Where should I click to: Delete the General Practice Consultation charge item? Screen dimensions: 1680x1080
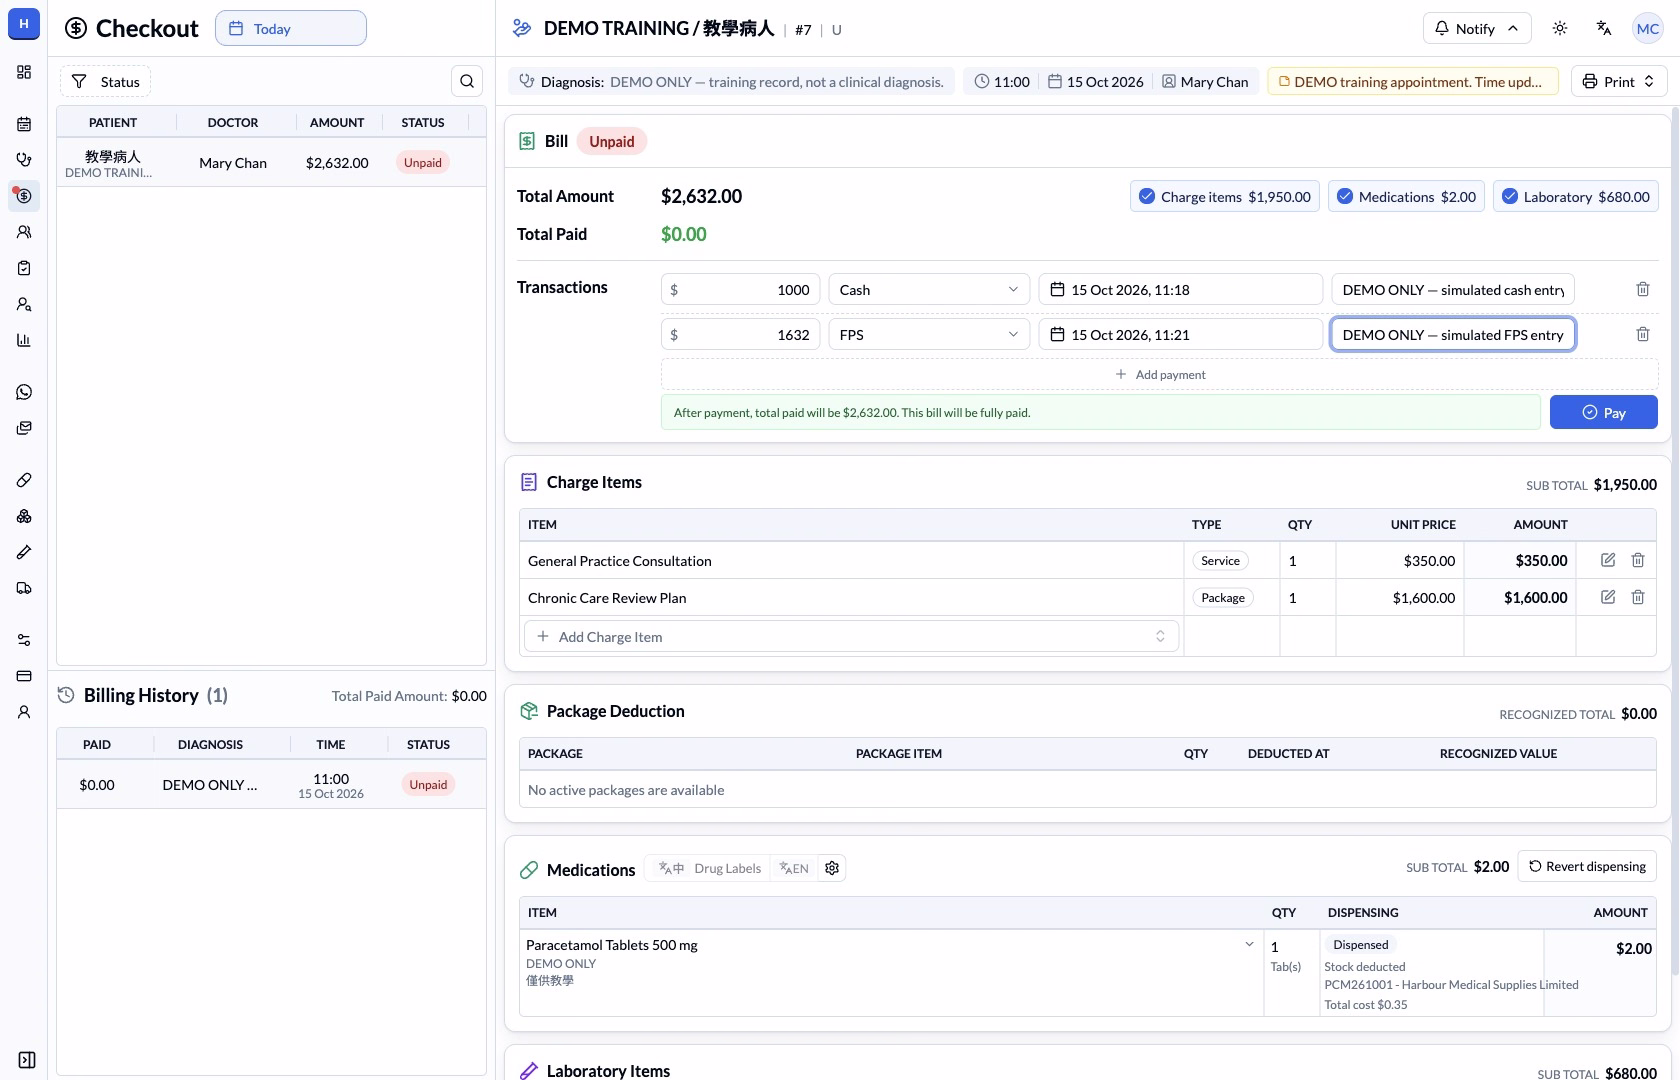[x=1638, y=560]
